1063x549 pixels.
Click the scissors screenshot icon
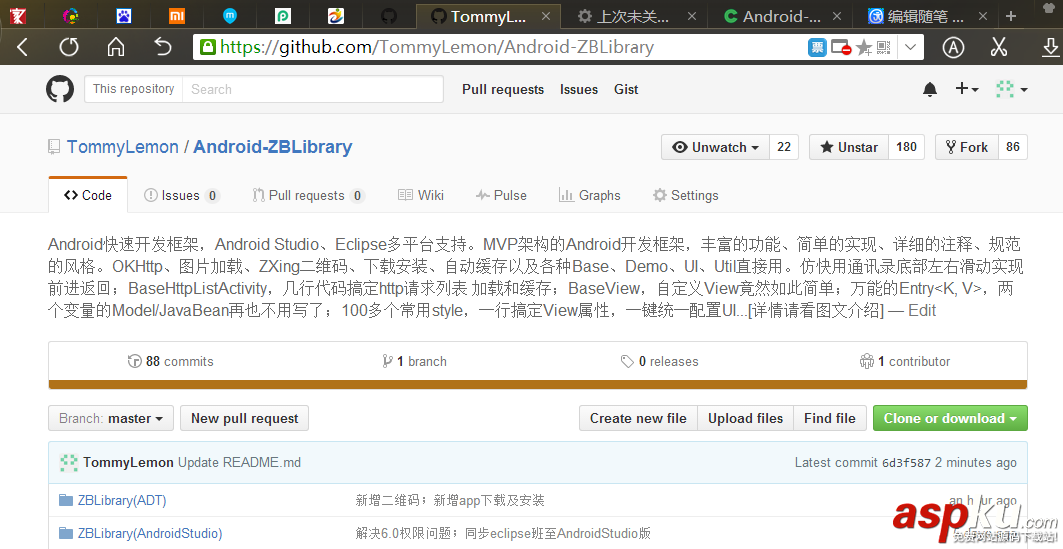(x=999, y=47)
